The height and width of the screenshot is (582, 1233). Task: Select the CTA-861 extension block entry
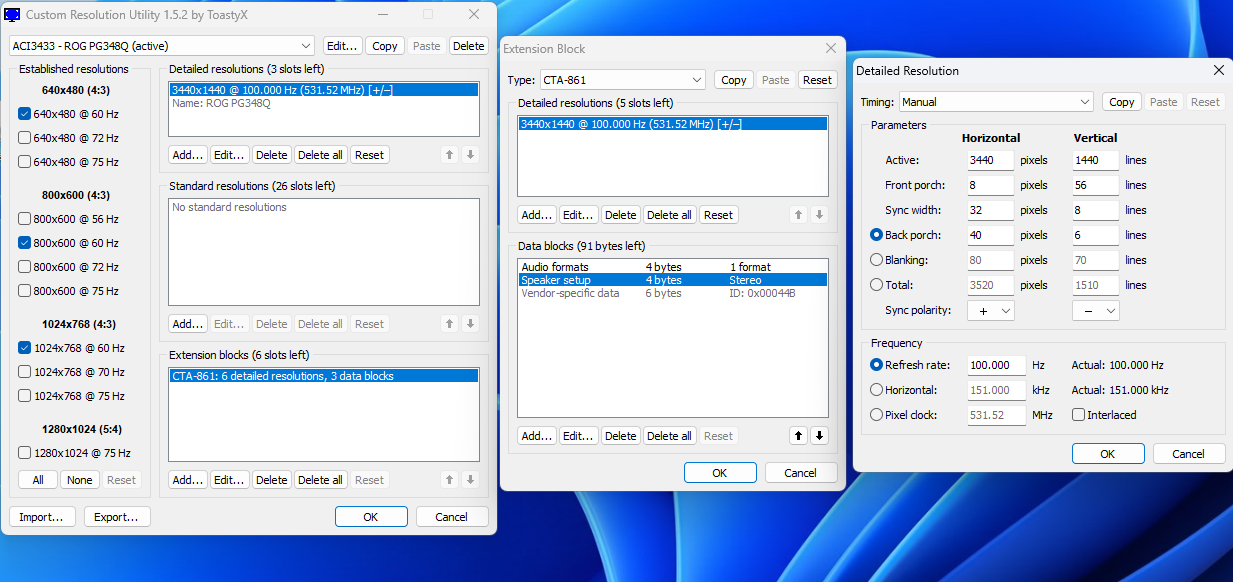coord(323,376)
